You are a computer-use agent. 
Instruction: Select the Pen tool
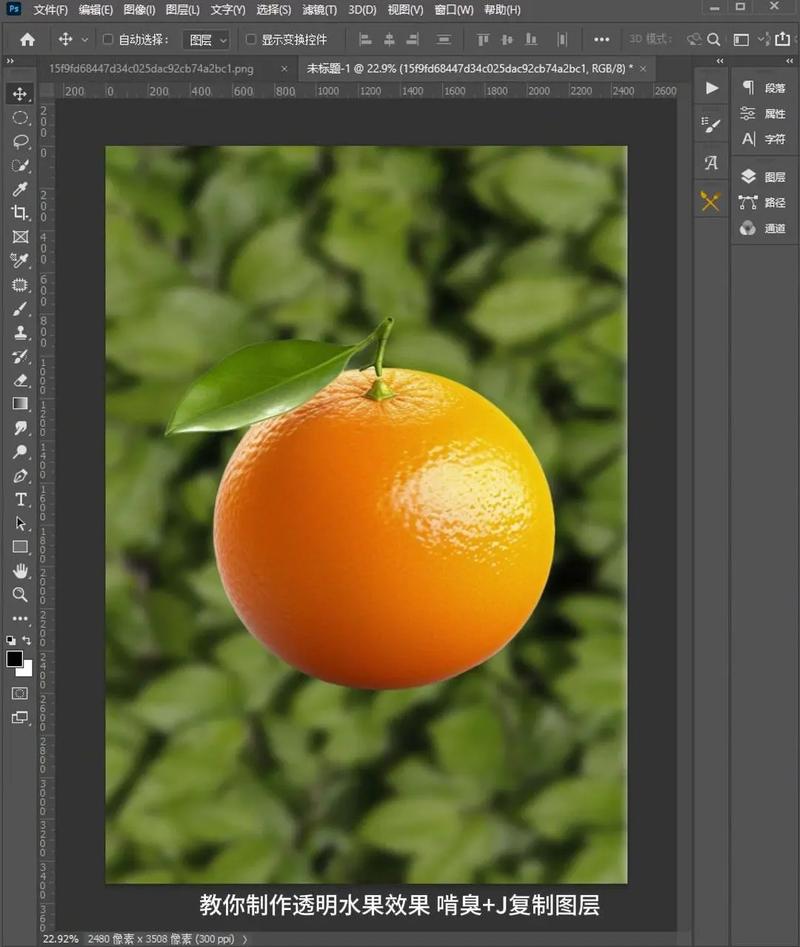click(x=19, y=476)
